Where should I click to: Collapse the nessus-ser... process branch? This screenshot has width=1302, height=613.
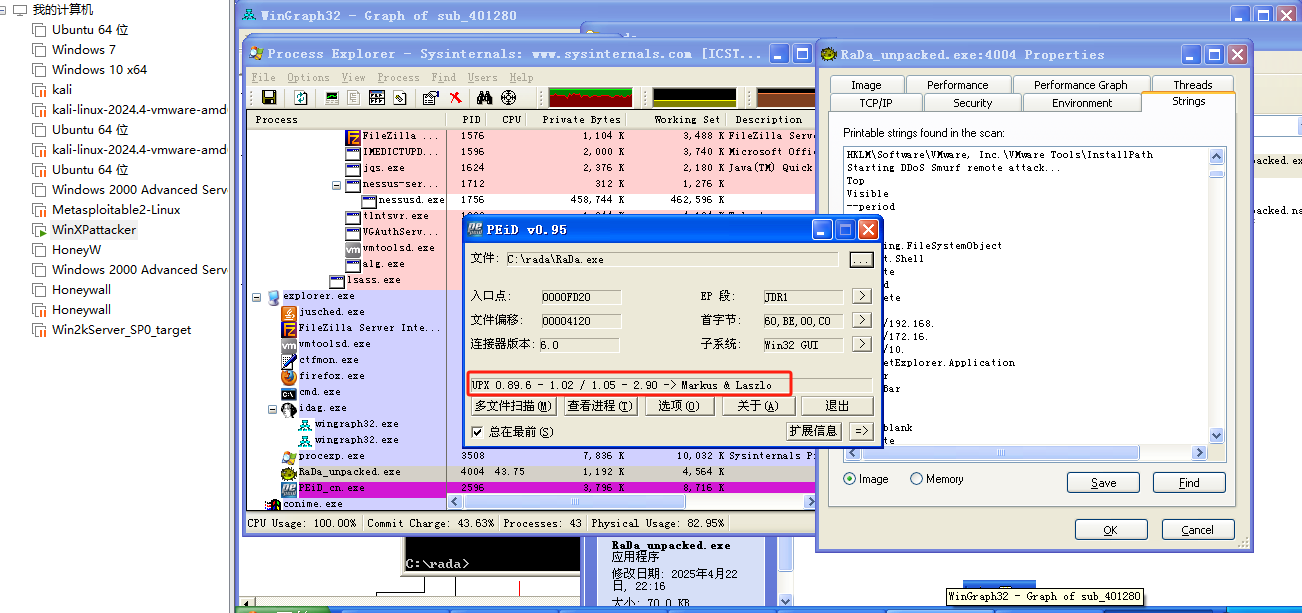point(338,184)
